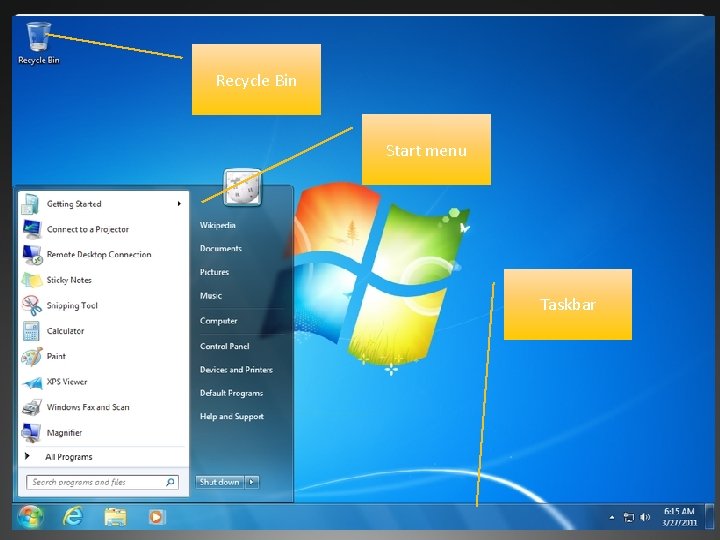Viewport: 720px width, 540px height.
Task: Open the Shut down options arrow
Action: [x=252, y=482]
